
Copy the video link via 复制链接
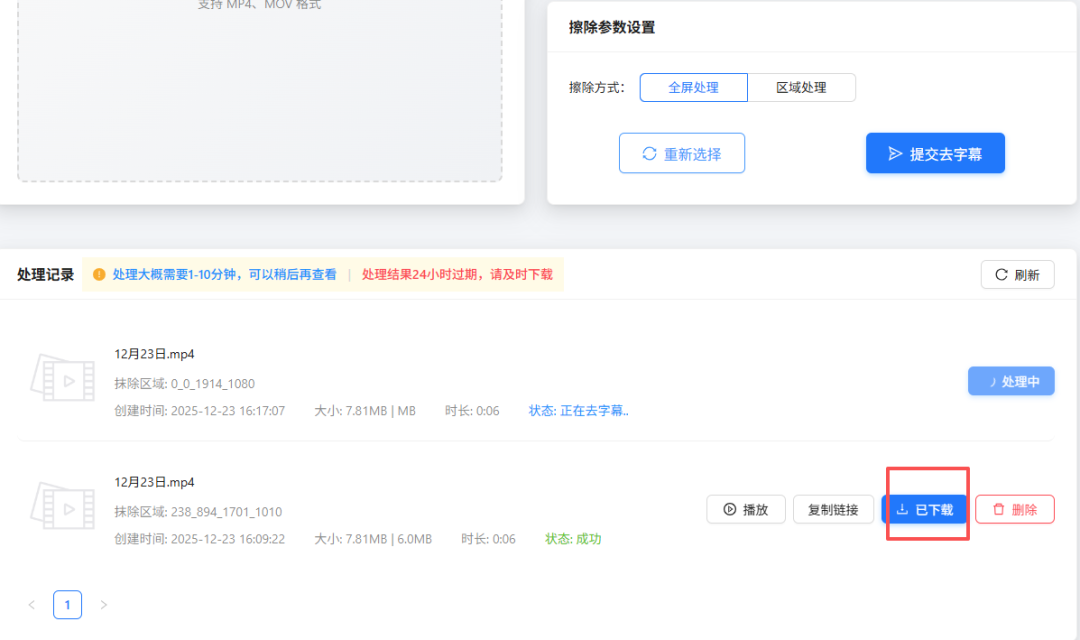tap(832, 509)
